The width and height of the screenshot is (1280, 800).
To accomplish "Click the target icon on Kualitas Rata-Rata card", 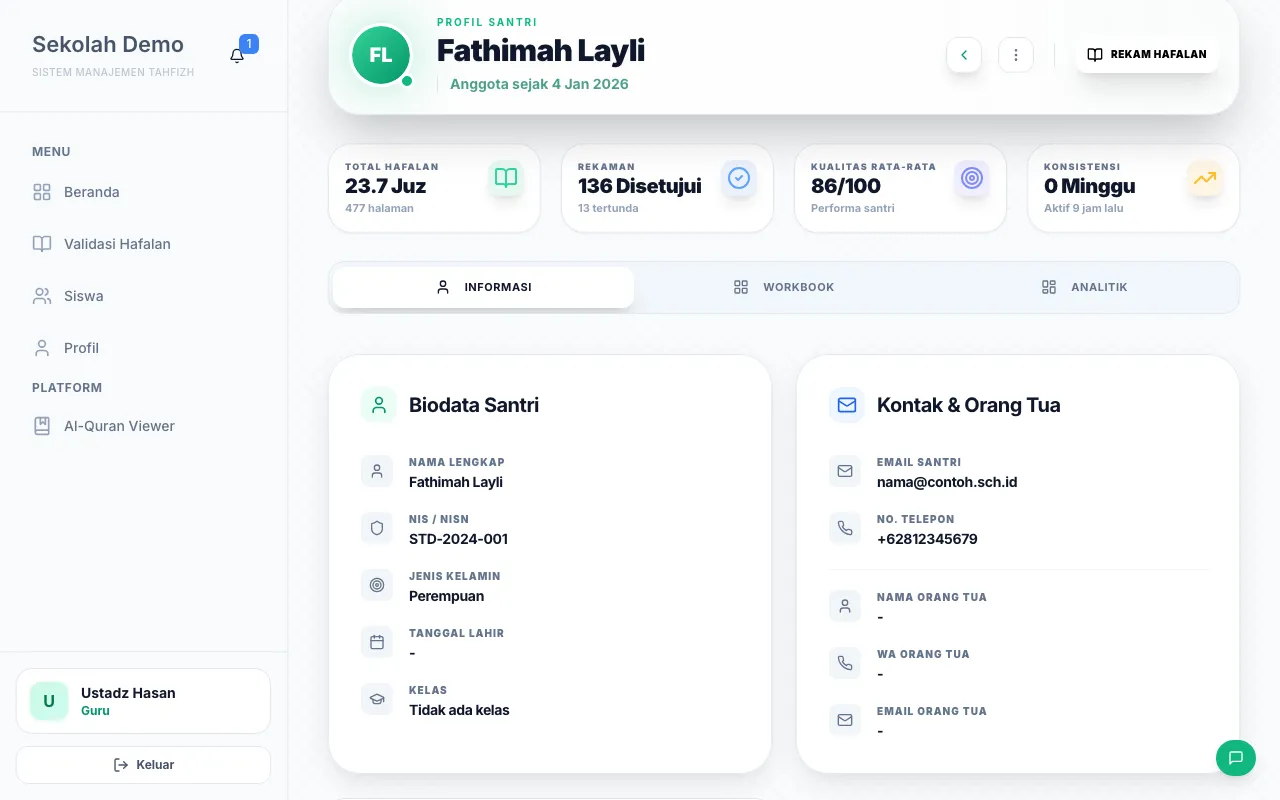I will pyautogui.click(x=972, y=178).
